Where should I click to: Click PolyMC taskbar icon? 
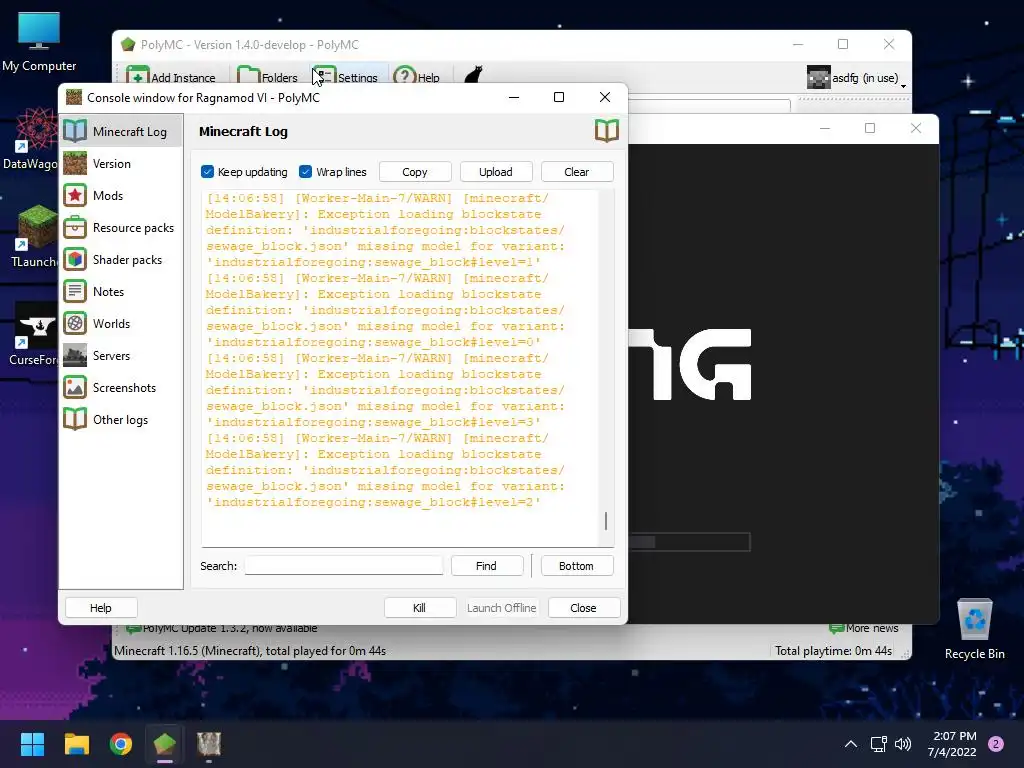pos(165,744)
